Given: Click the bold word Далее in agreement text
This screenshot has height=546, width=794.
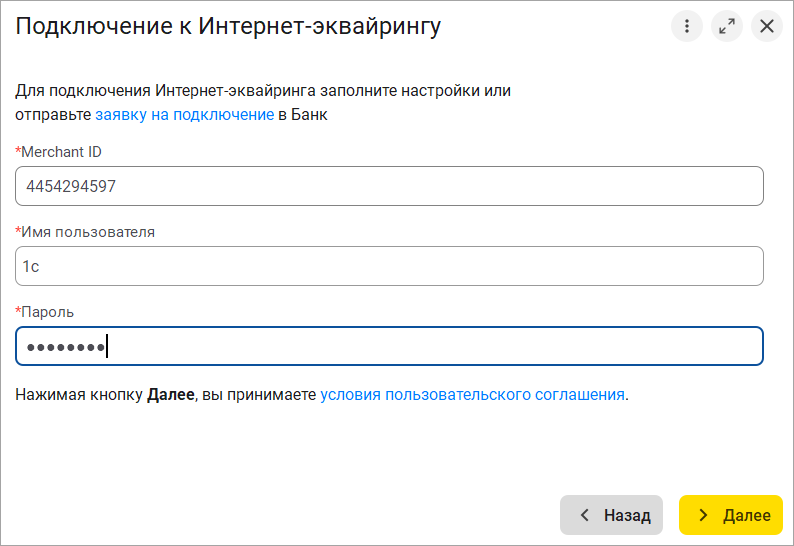Looking at the screenshot, I should click(x=170, y=394).
